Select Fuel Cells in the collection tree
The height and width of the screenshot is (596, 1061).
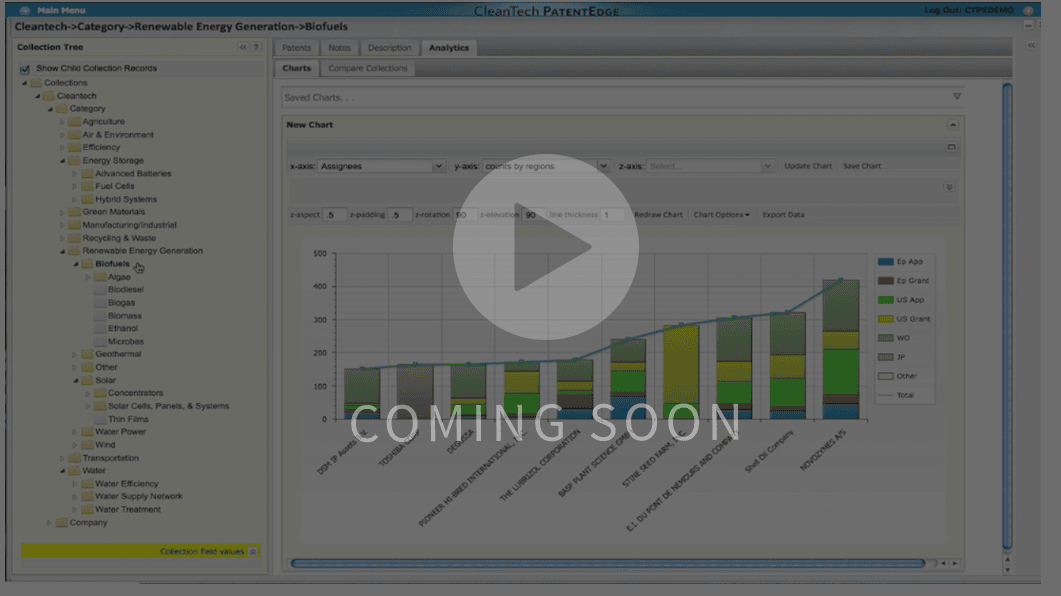[115, 186]
